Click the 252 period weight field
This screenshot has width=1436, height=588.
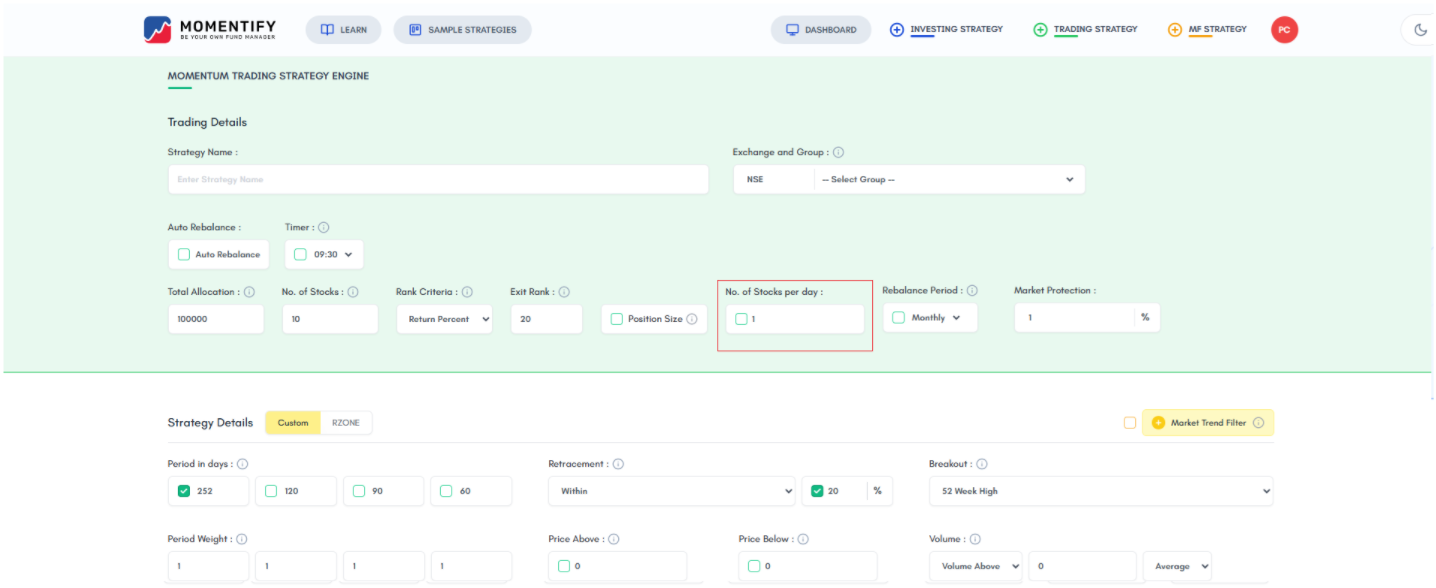[x=208, y=566]
